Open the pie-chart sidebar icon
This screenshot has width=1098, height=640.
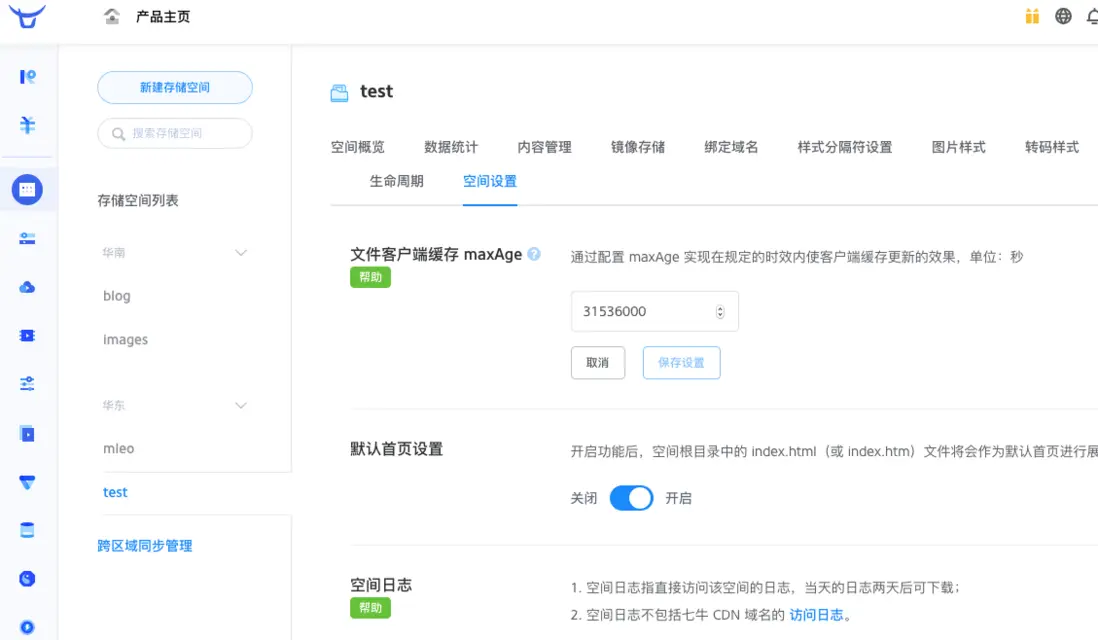(27, 578)
